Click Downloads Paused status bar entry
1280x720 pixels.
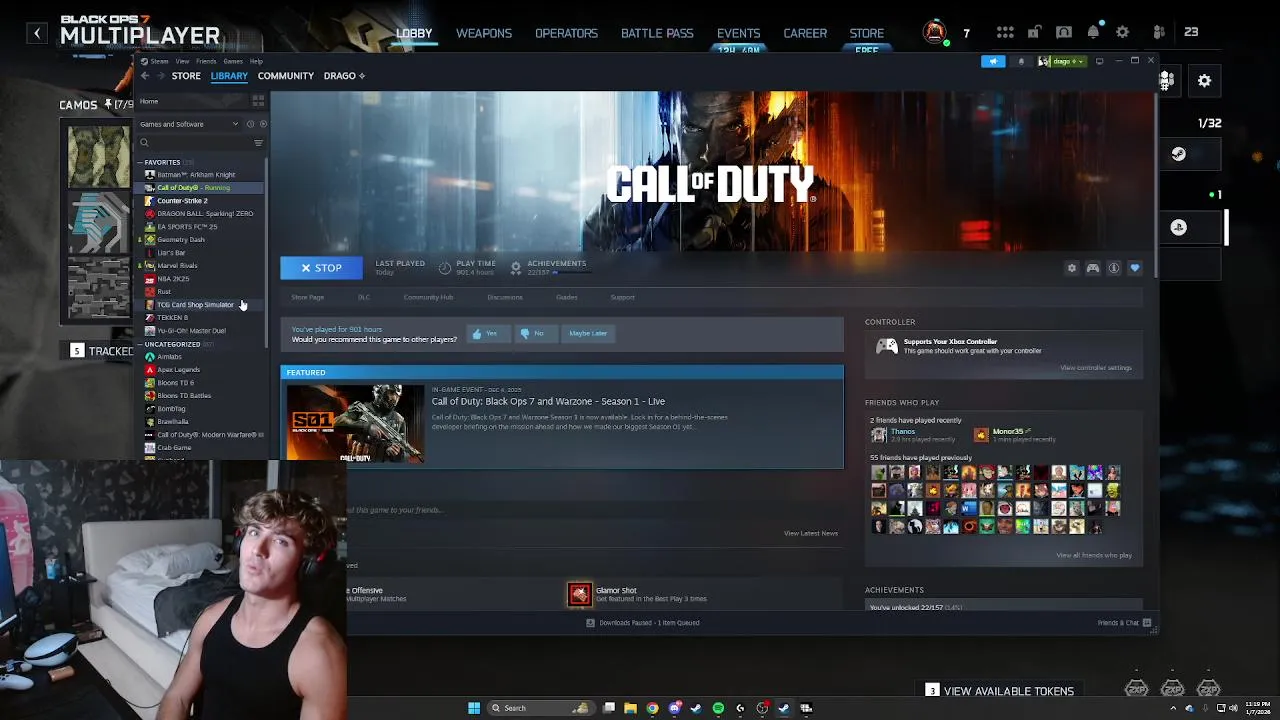point(643,623)
